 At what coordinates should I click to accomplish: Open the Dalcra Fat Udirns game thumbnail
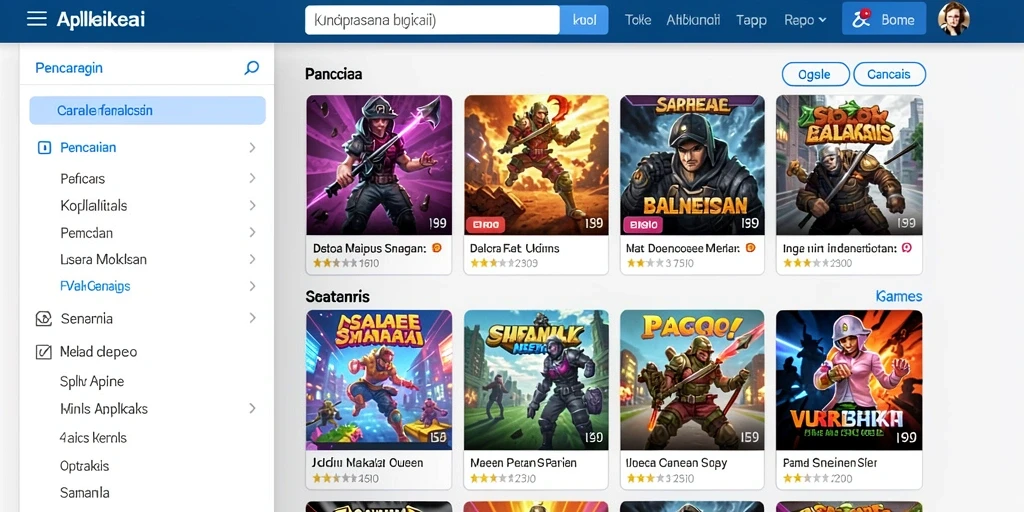[536, 165]
